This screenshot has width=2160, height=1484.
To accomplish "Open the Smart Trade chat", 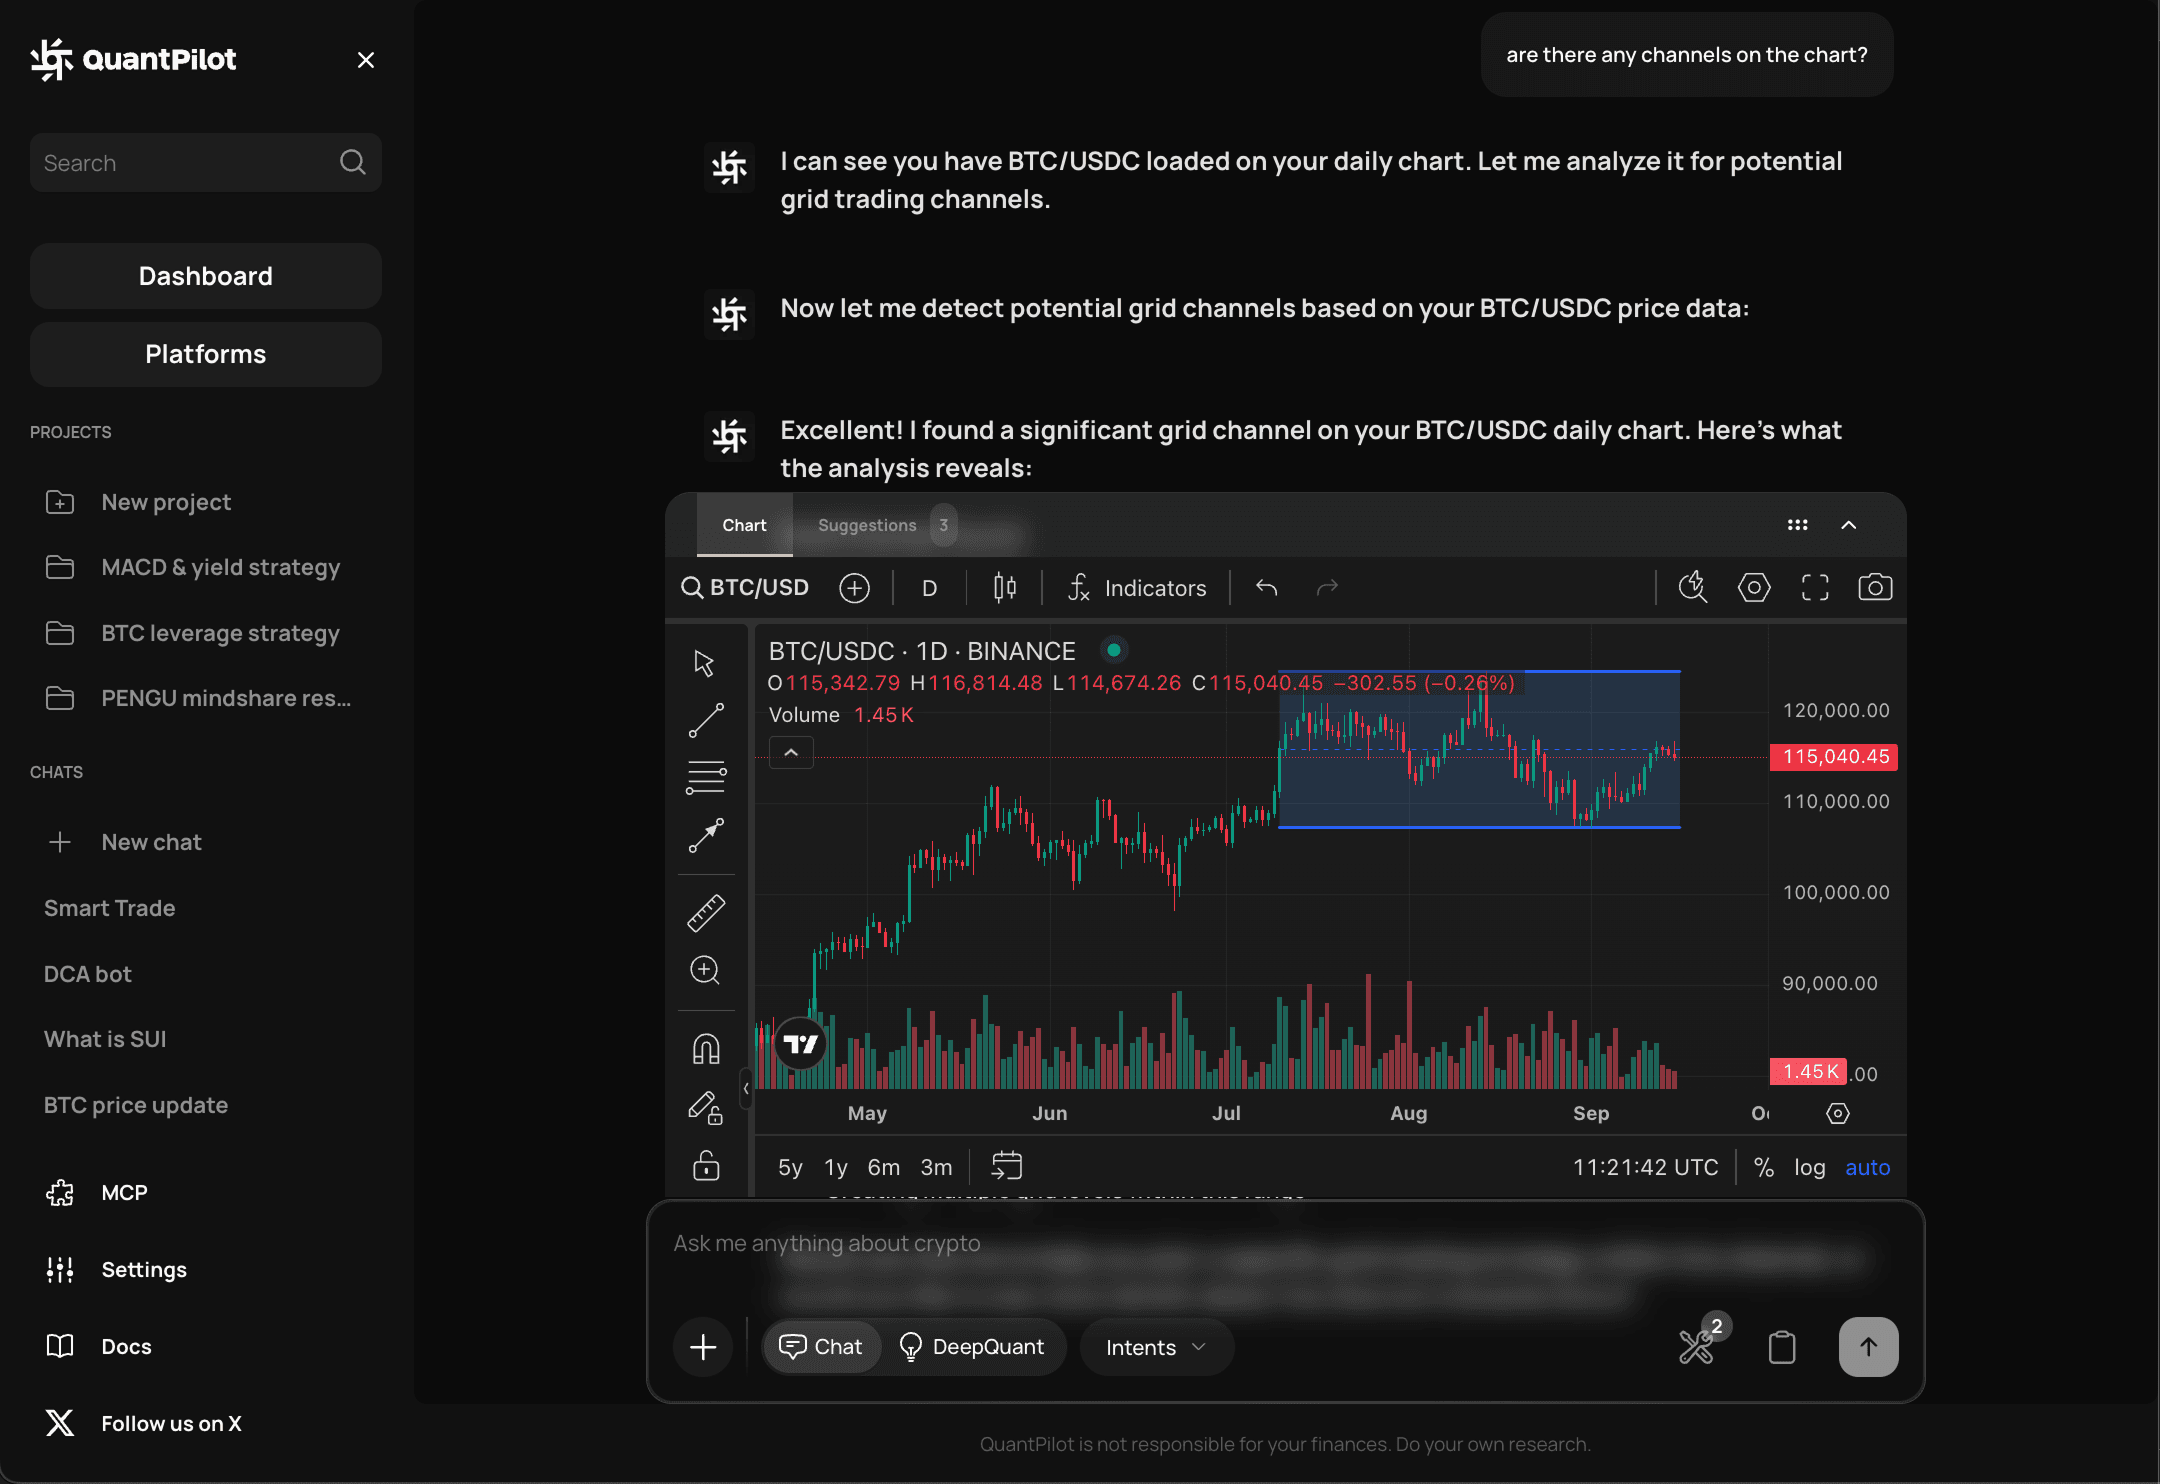I will pyautogui.click(x=110, y=908).
